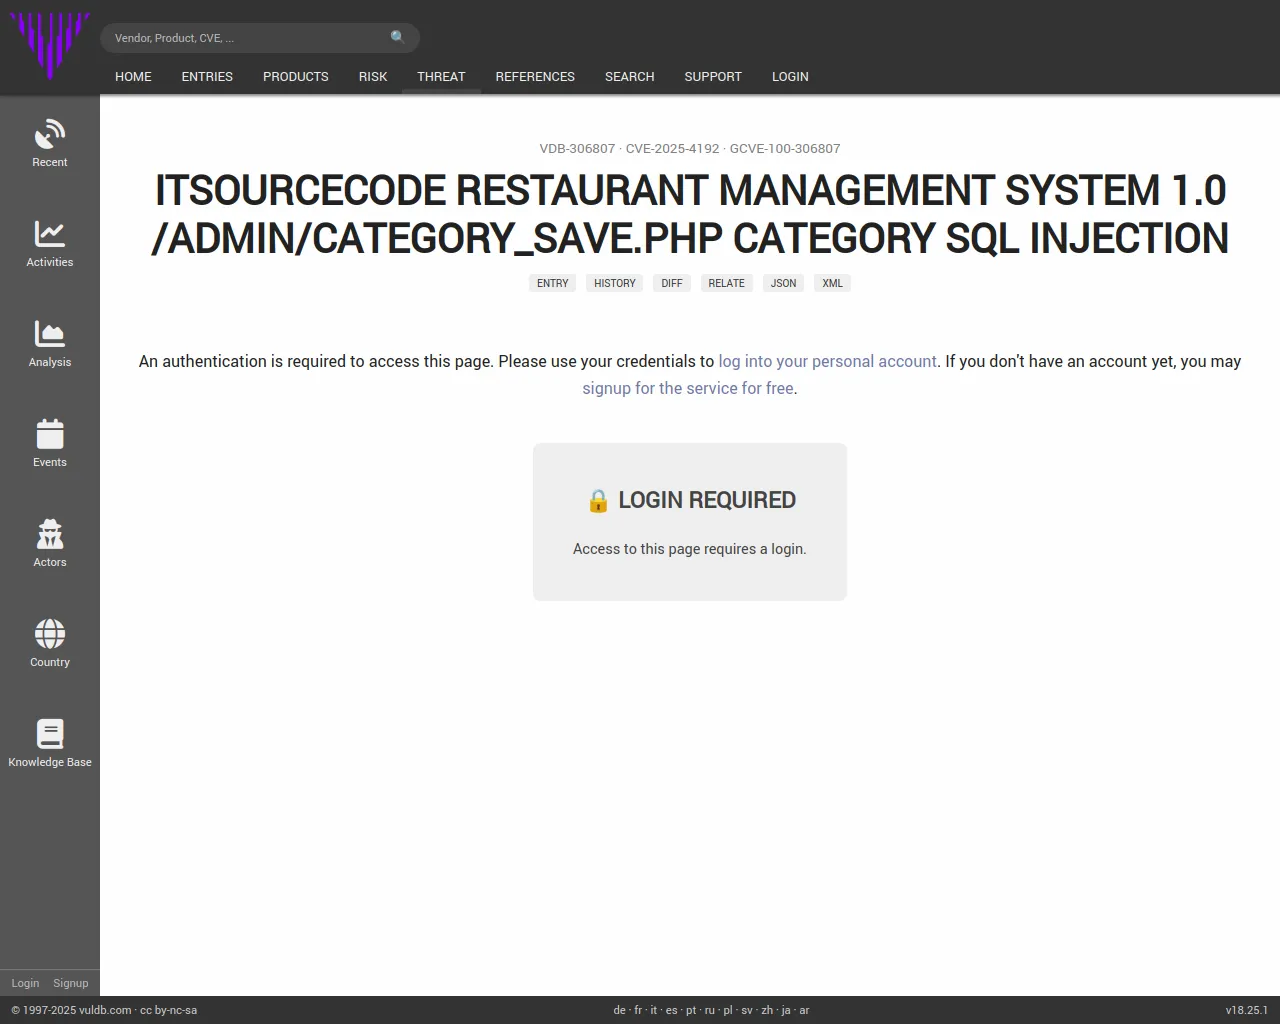Open the SEARCH menu item
Screen dimensions: 1280x1024
pyautogui.click(x=630, y=77)
